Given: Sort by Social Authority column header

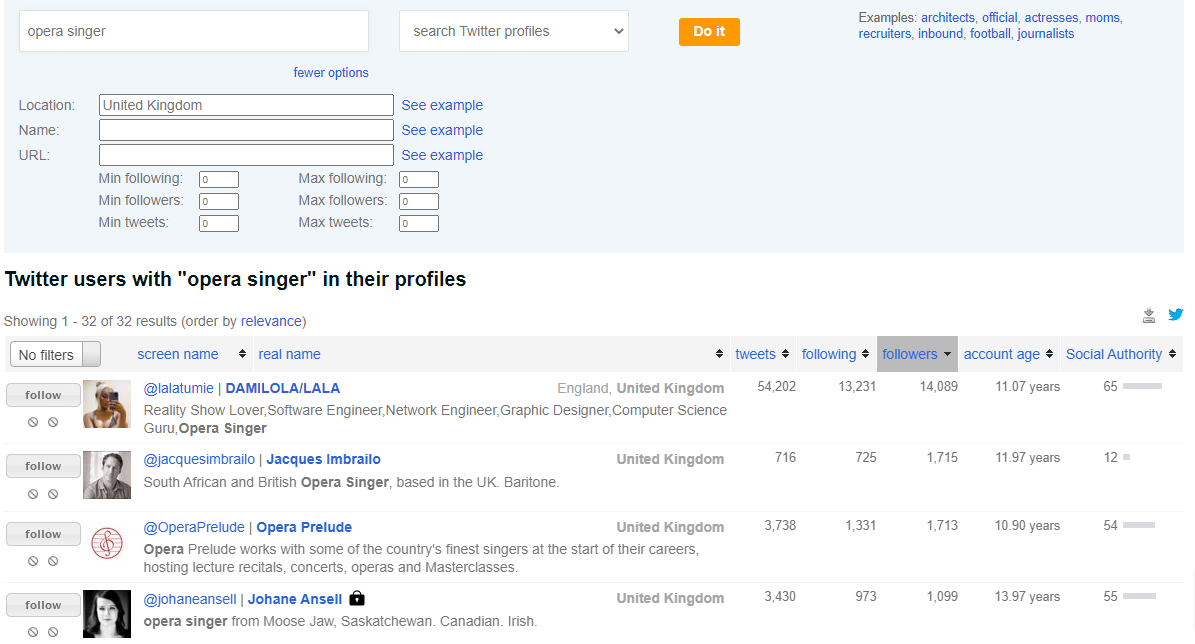Looking at the screenshot, I should (x=1120, y=354).
